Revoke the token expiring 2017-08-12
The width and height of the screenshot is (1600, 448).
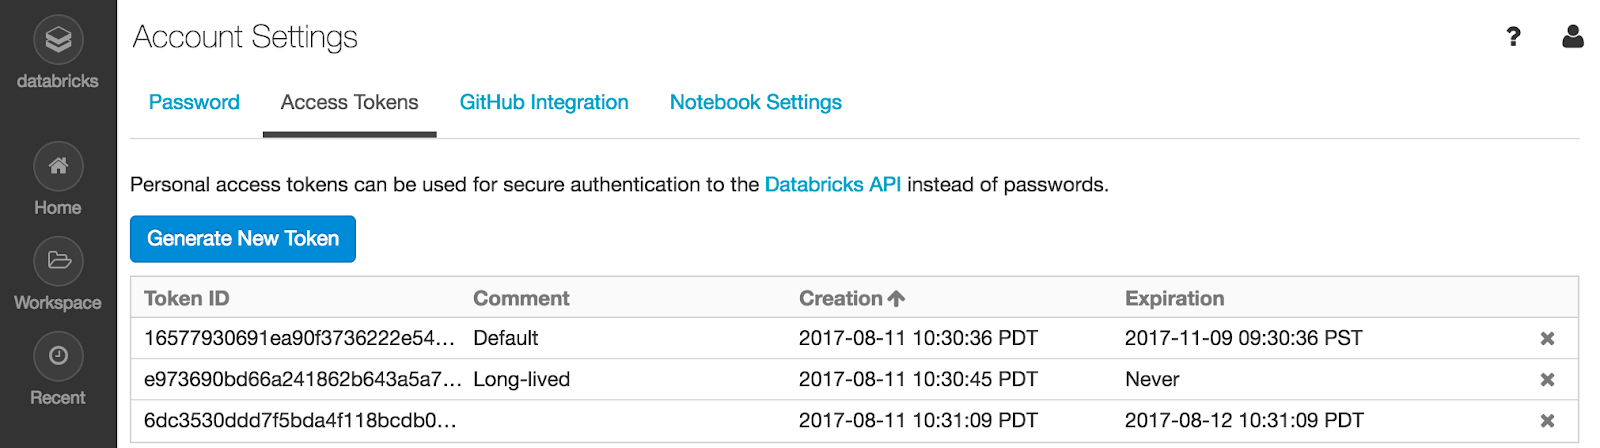tap(1547, 421)
